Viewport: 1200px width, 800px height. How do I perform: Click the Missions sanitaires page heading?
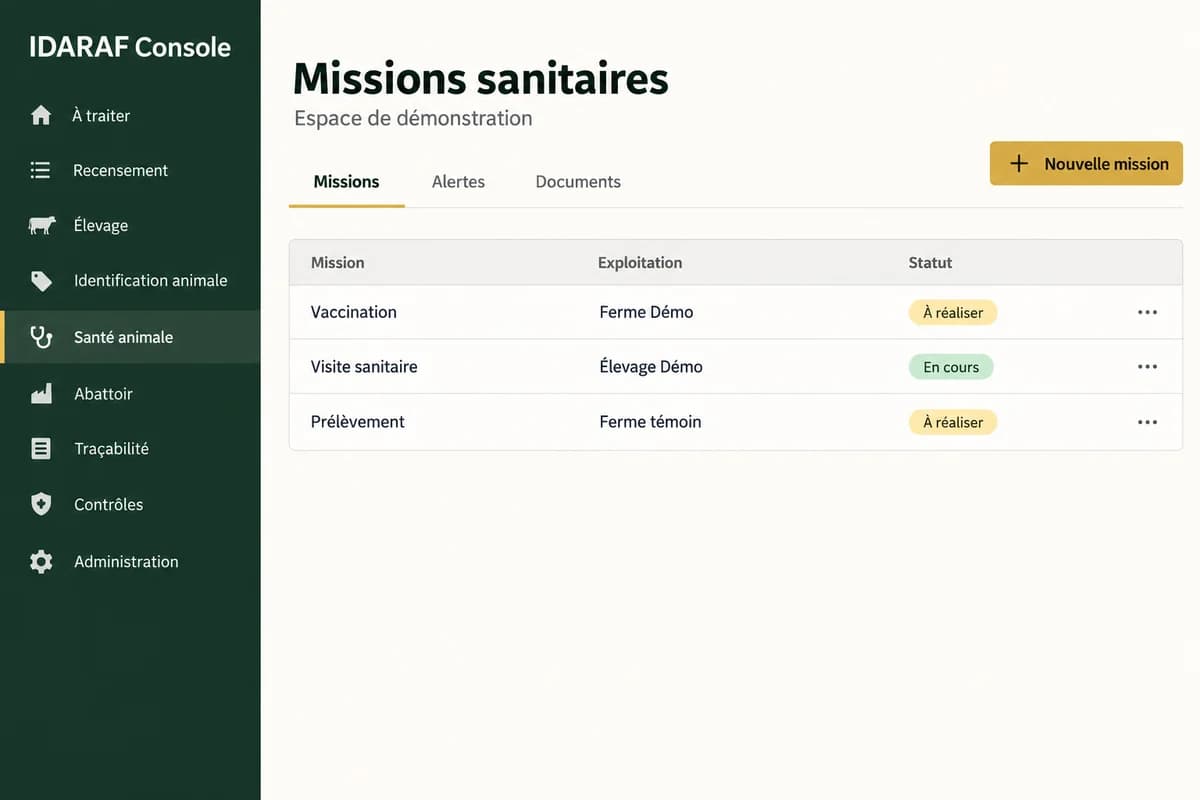pyautogui.click(x=481, y=78)
